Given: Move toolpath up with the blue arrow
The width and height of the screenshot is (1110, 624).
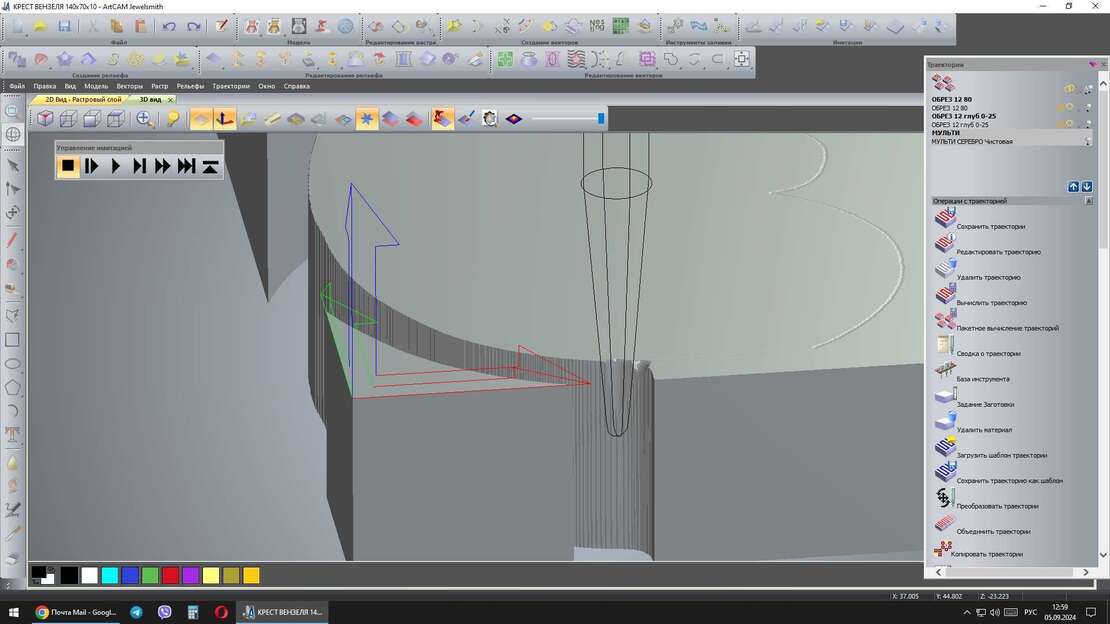Looking at the screenshot, I should [1073, 187].
